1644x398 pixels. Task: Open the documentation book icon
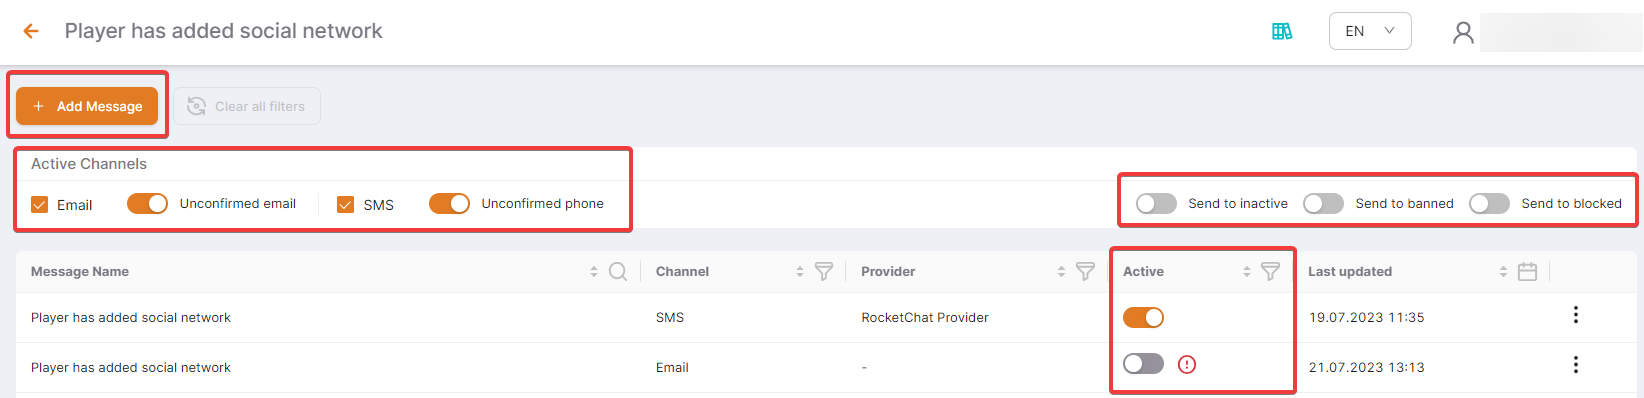tap(1282, 31)
